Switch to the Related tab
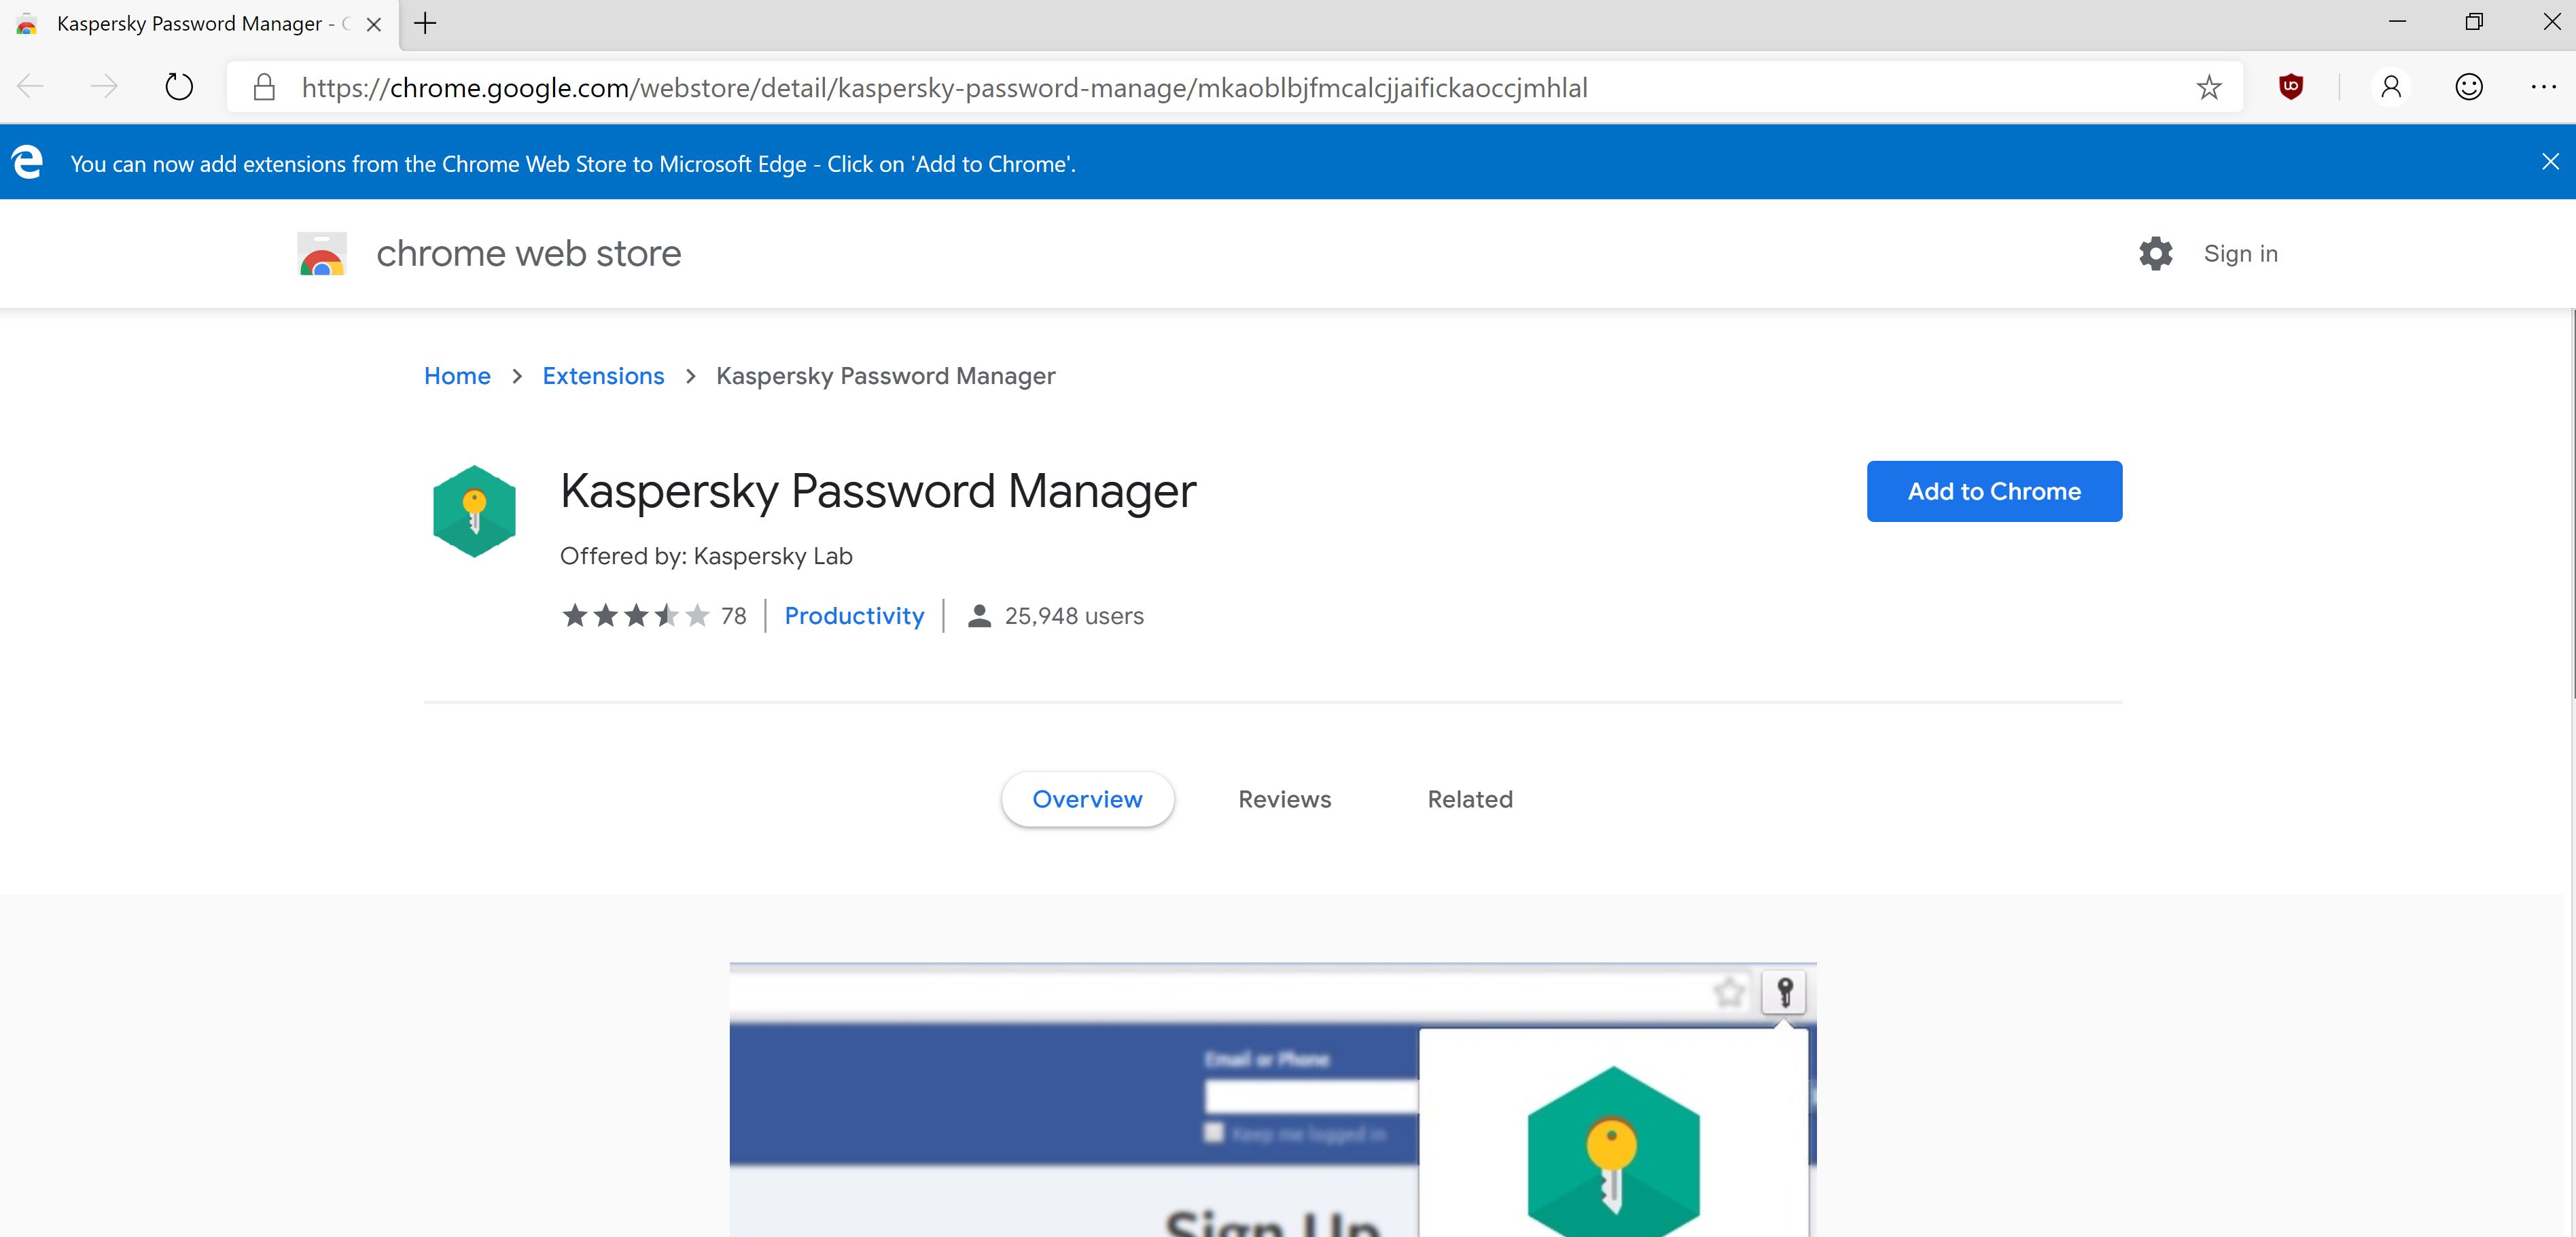Viewport: 2576px width, 1237px height. [x=1469, y=799]
